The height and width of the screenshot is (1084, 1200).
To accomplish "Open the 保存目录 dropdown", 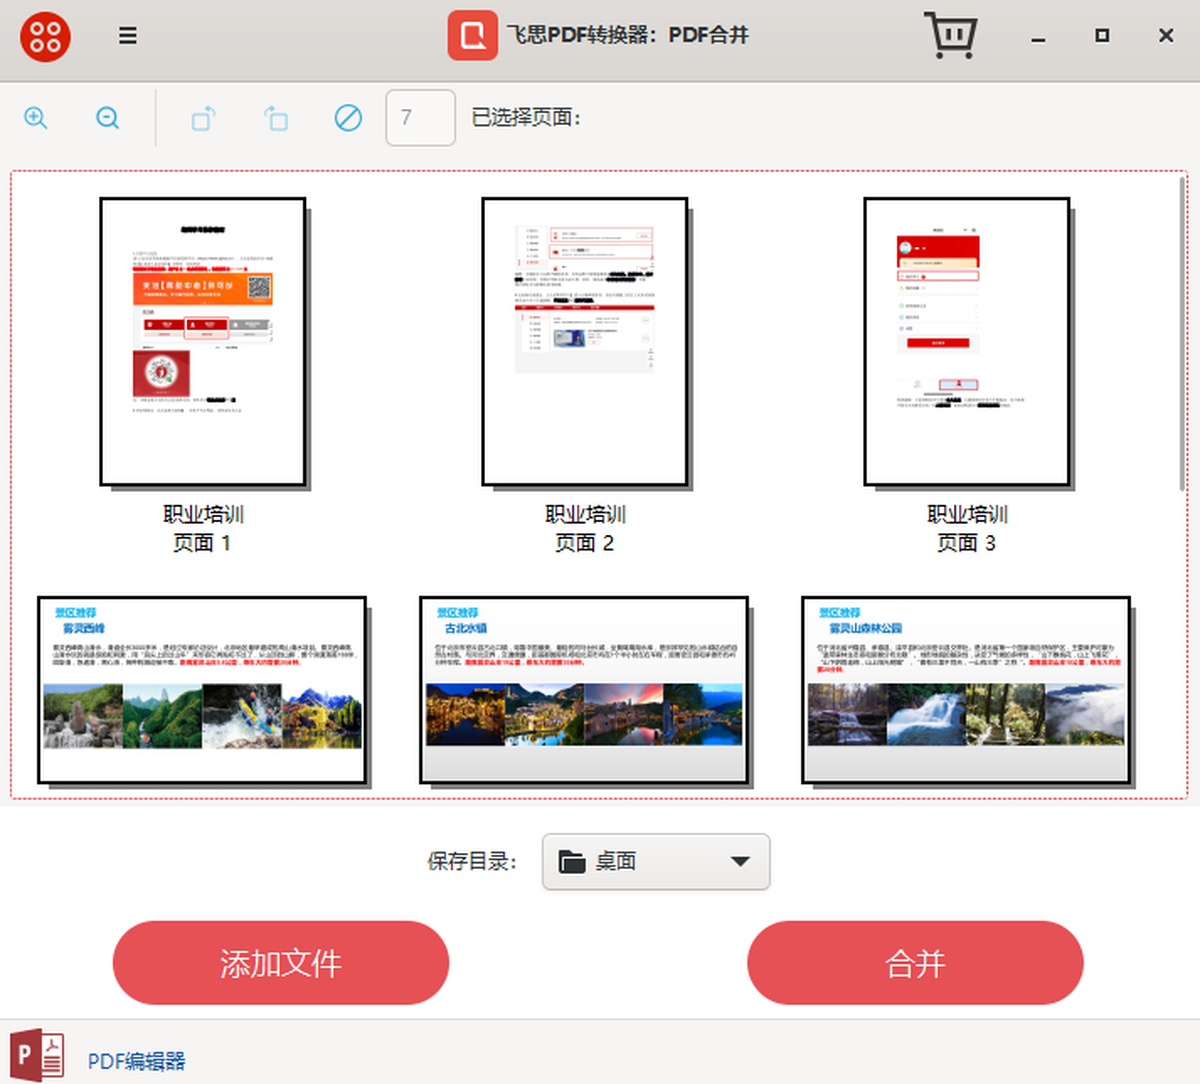I will 655,861.
